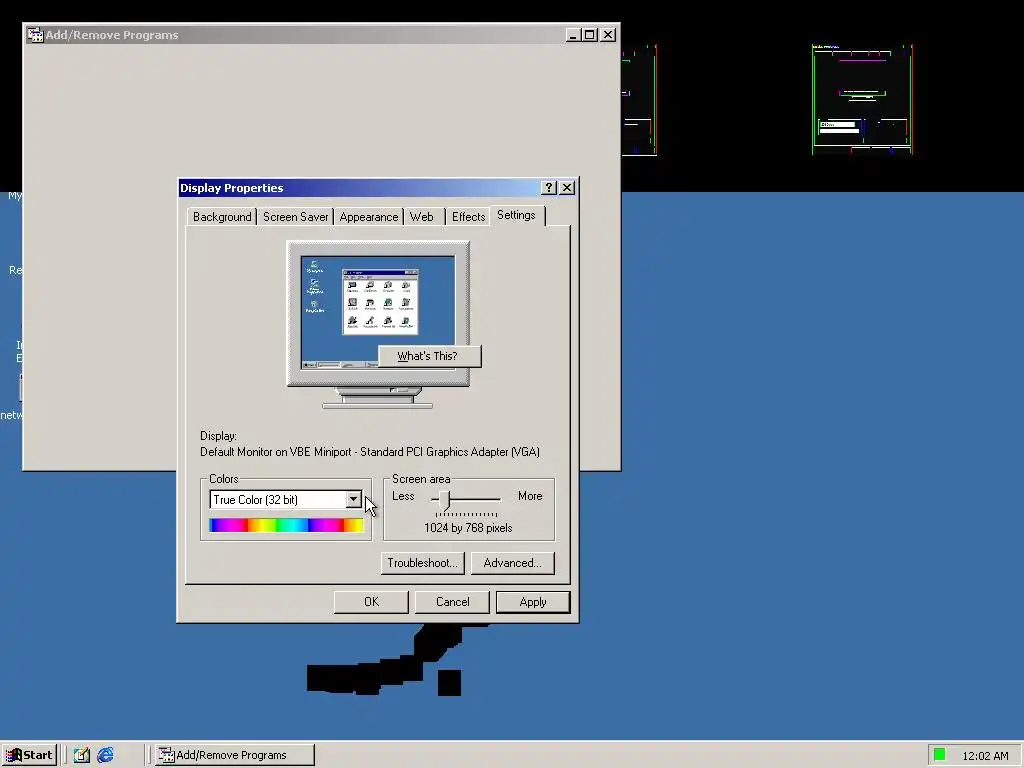Cancel the Display Properties dialog

452,602
